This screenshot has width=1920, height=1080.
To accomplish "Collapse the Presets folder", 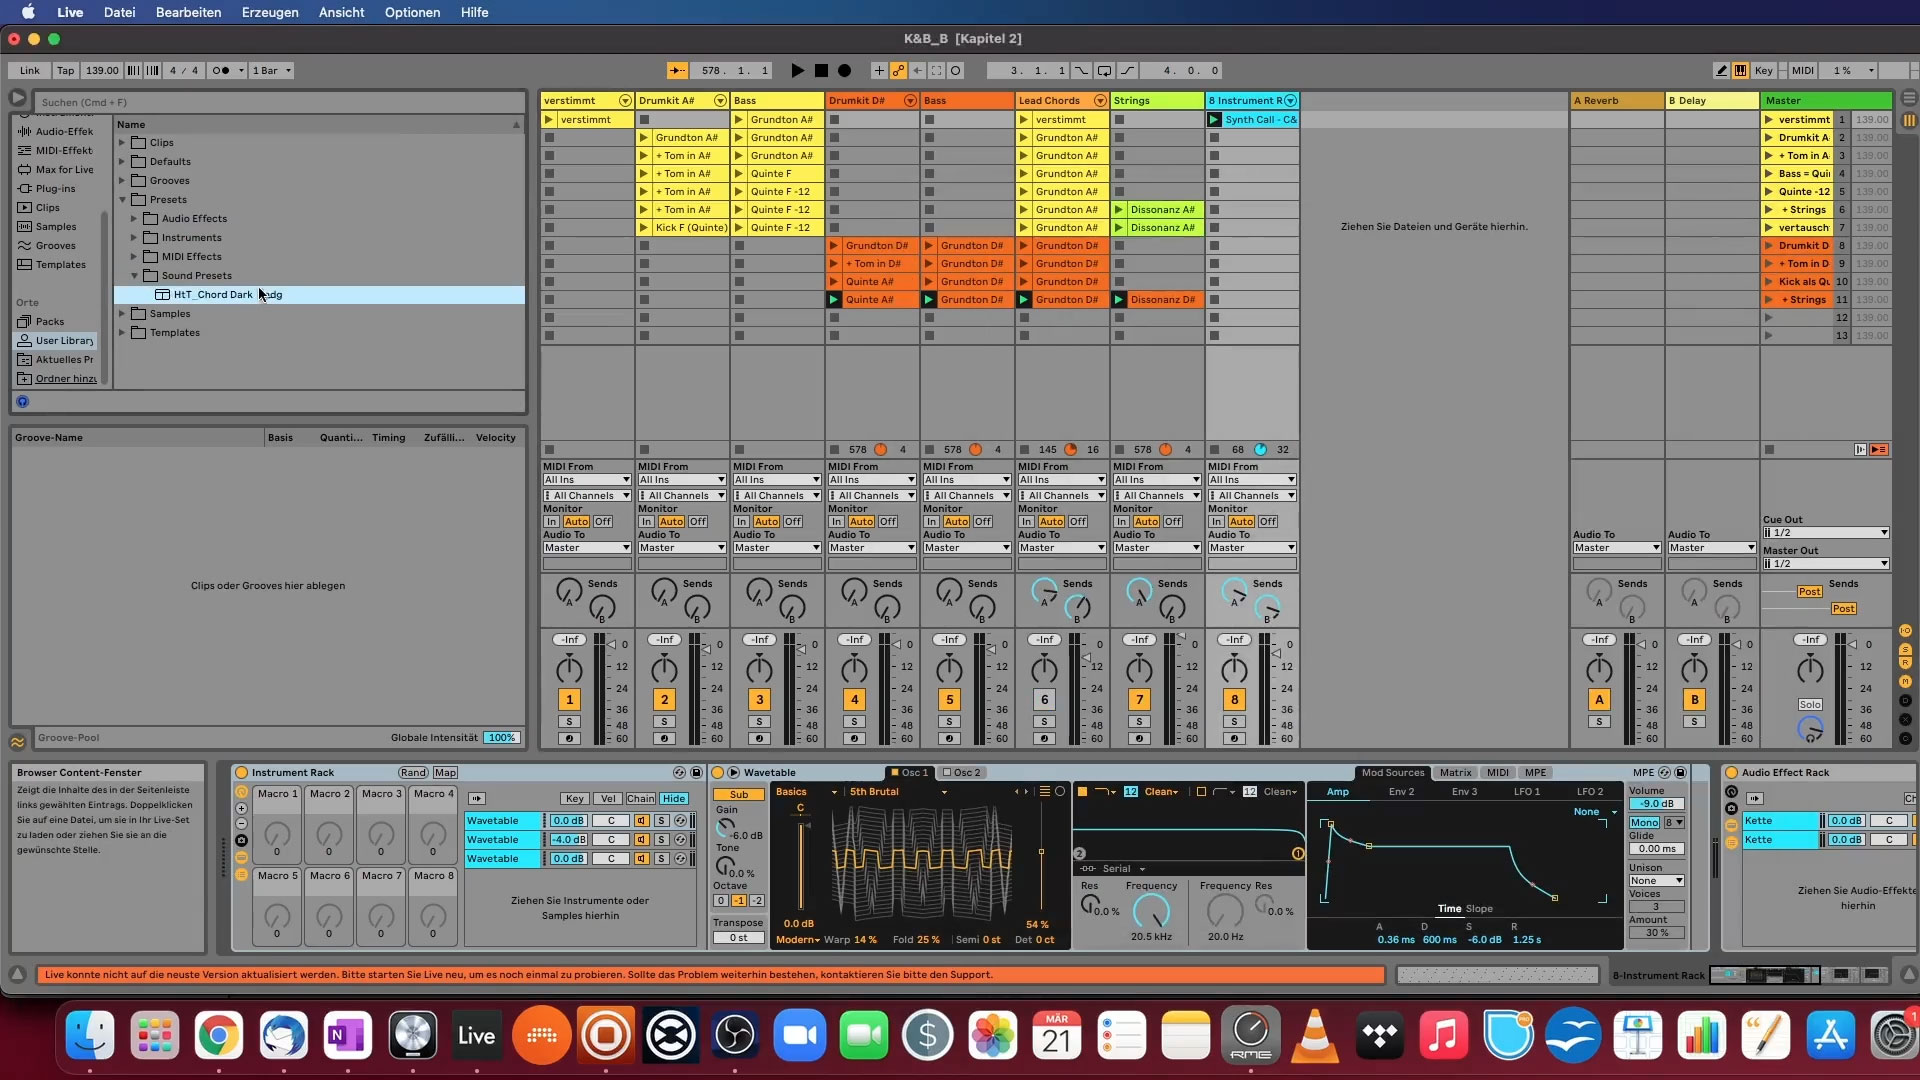I will [x=122, y=200].
